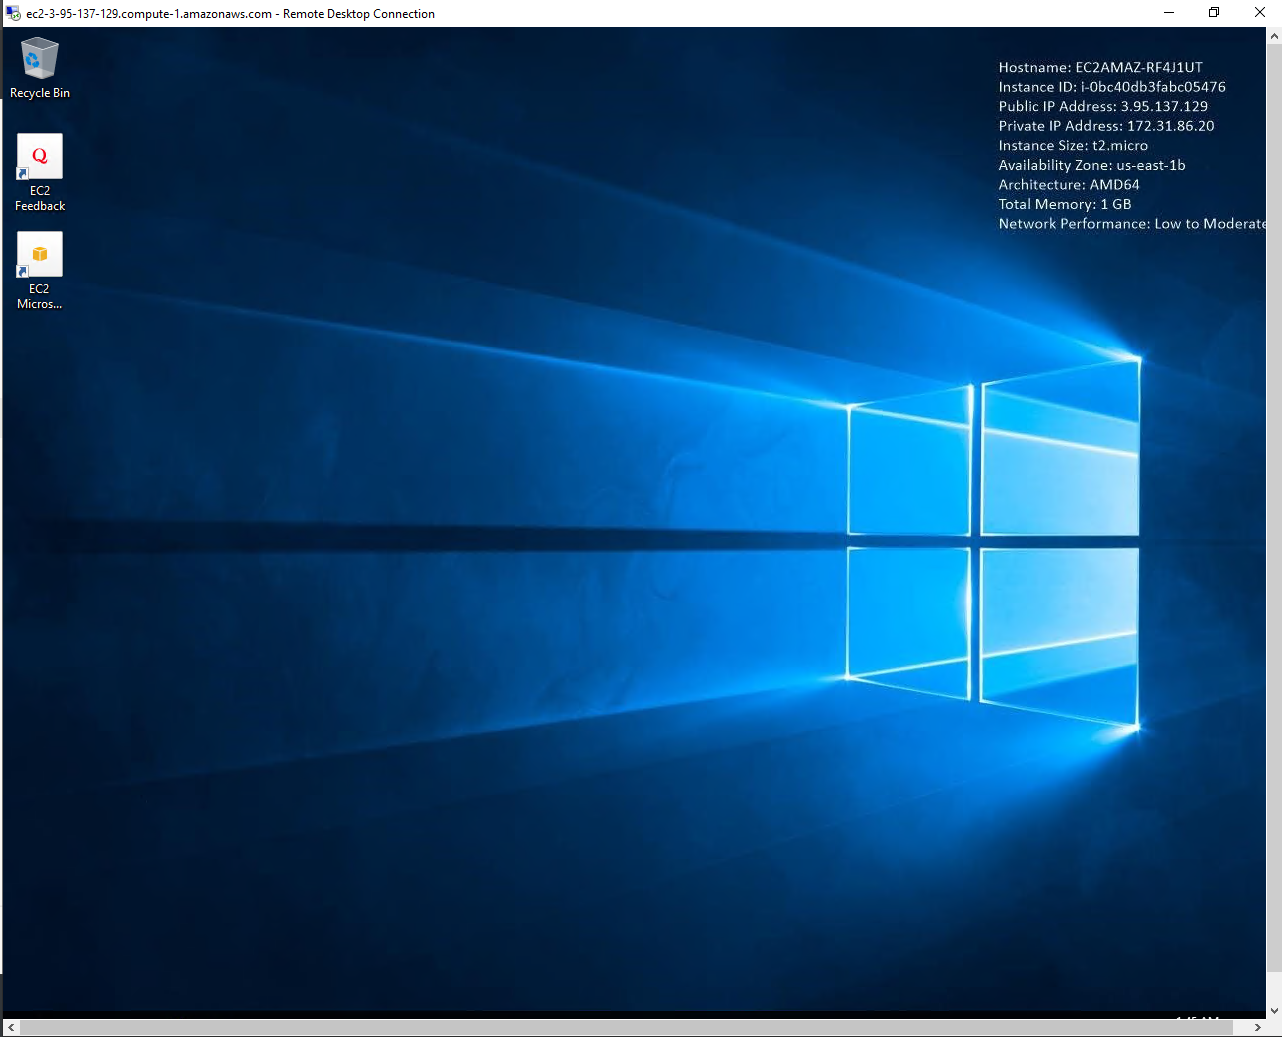Image resolution: width=1282 pixels, height=1037 pixels.
Task: Select the Recycle Bin desktop icon
Action: 40,68
